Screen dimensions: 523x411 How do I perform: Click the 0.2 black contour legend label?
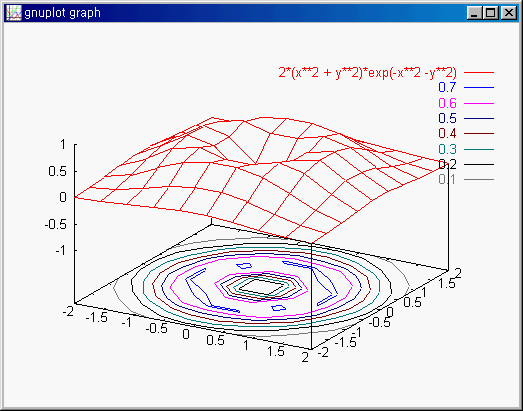click(x=447, y=164)
